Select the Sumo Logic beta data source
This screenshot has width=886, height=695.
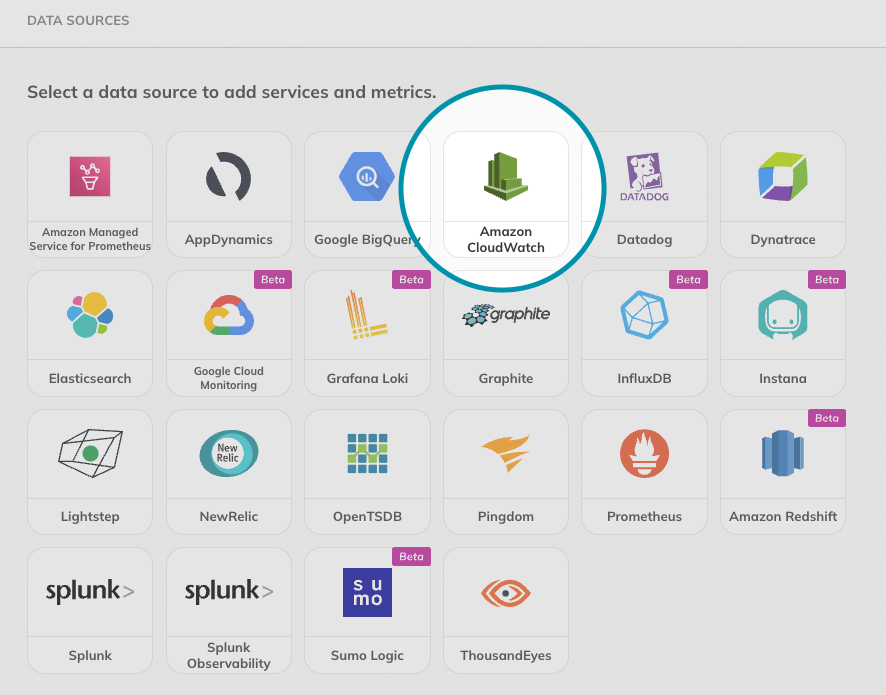[x=367, y=610]
